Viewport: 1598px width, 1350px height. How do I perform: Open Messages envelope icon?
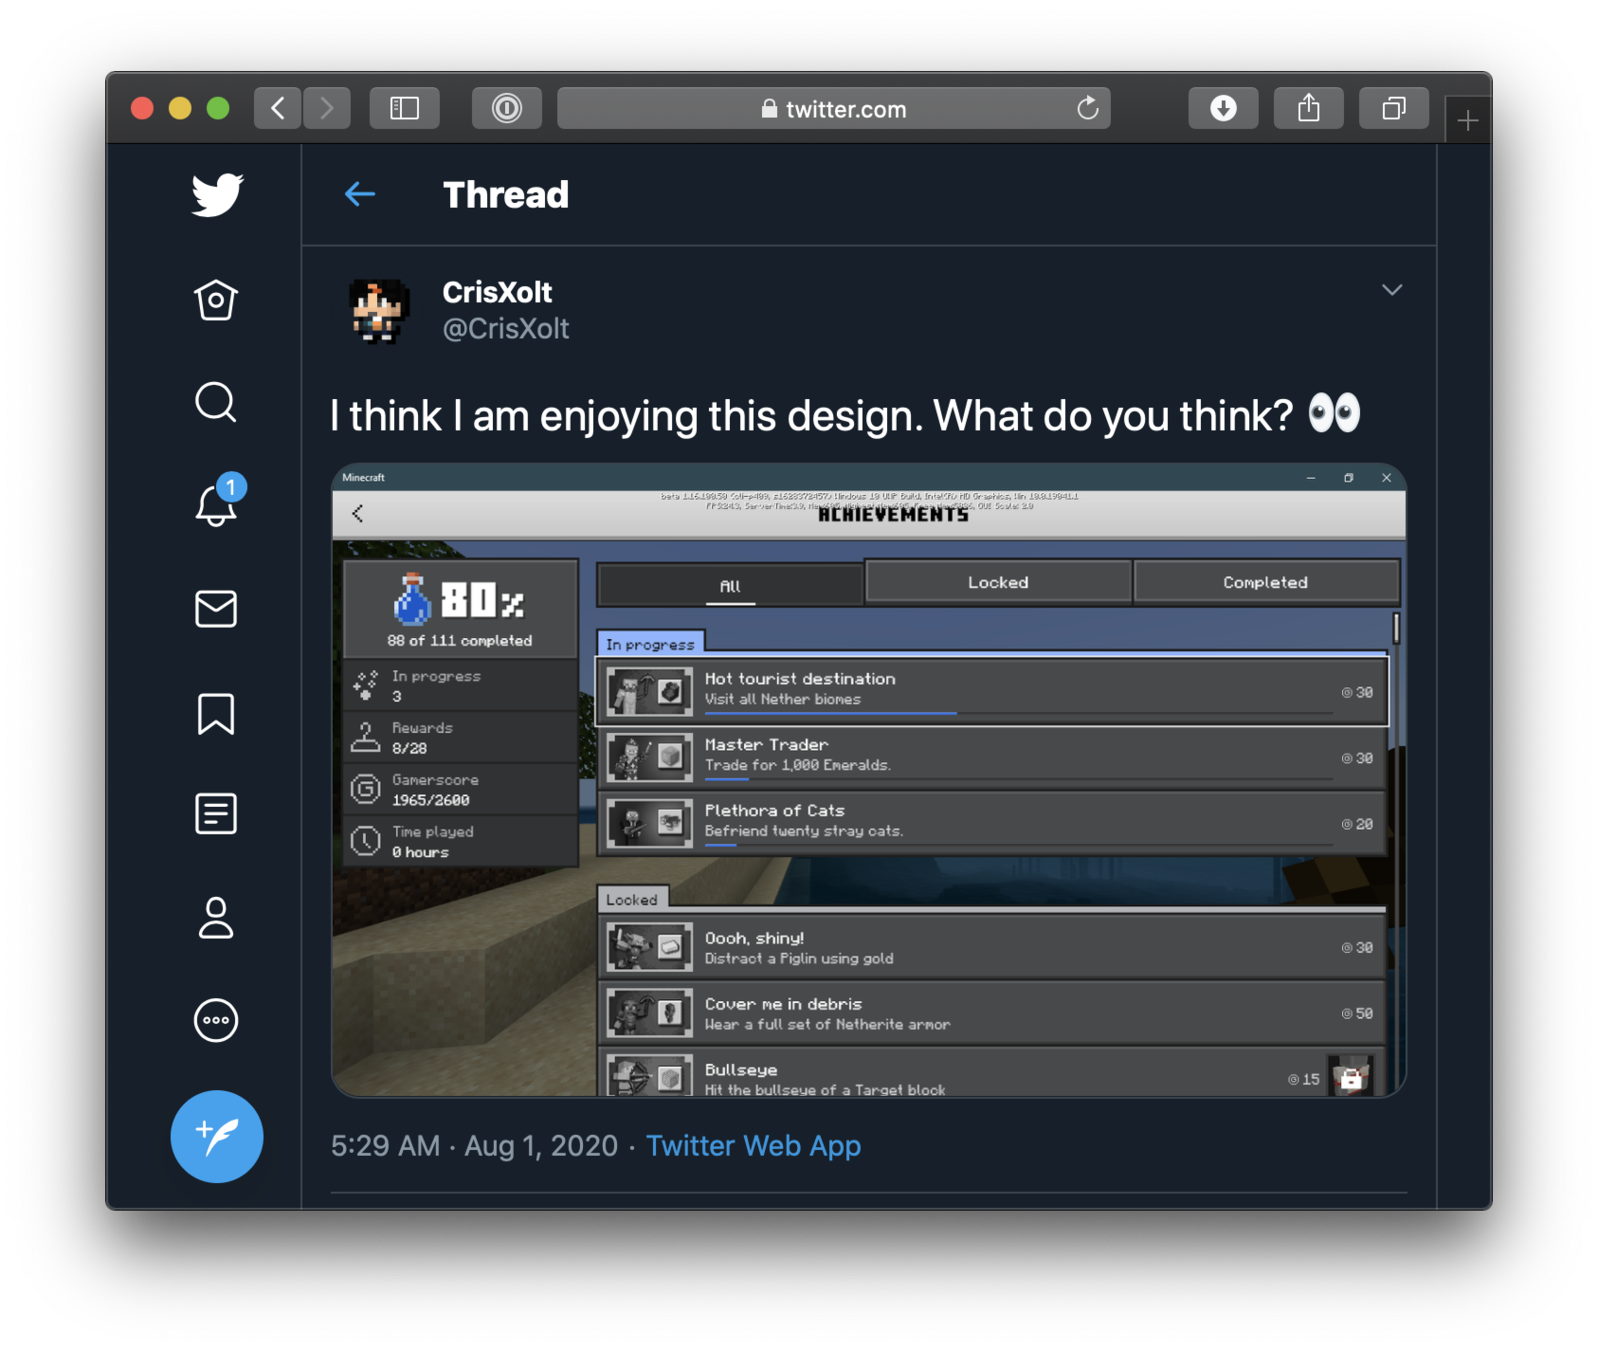point(216,609)
